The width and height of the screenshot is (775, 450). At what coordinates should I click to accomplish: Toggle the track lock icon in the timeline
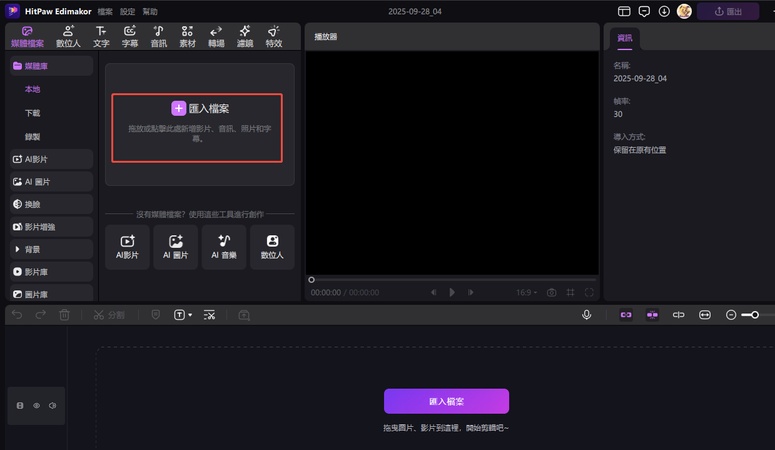[x=21, y=406]
